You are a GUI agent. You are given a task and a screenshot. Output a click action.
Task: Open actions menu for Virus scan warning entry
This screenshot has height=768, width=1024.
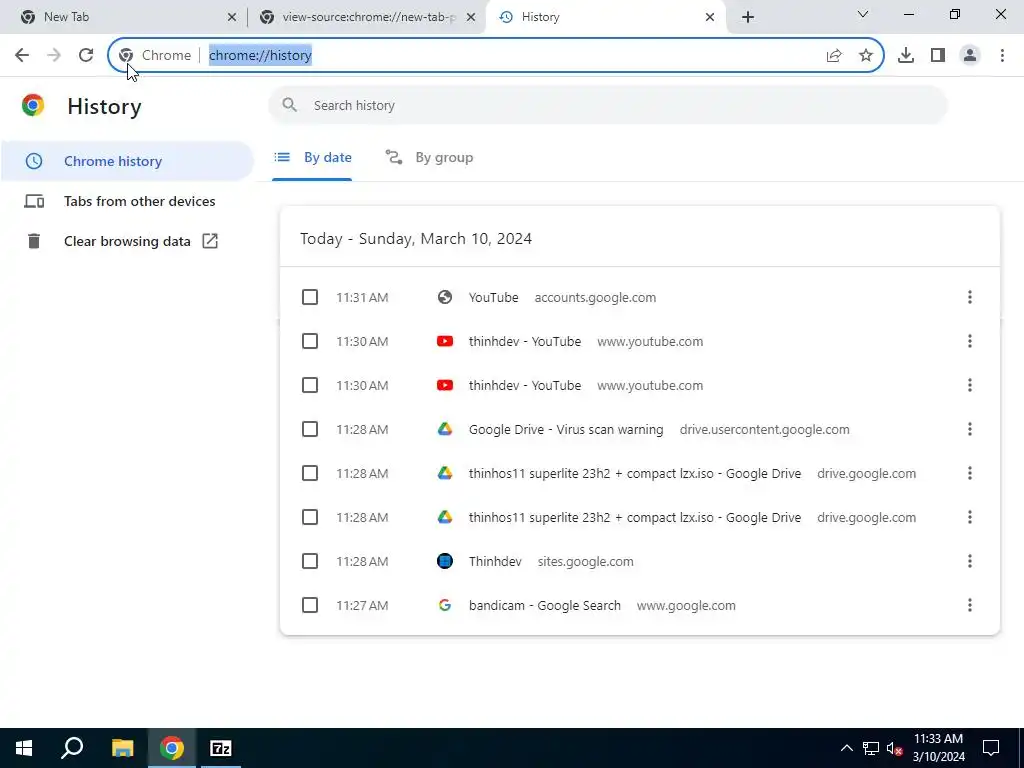970,429
